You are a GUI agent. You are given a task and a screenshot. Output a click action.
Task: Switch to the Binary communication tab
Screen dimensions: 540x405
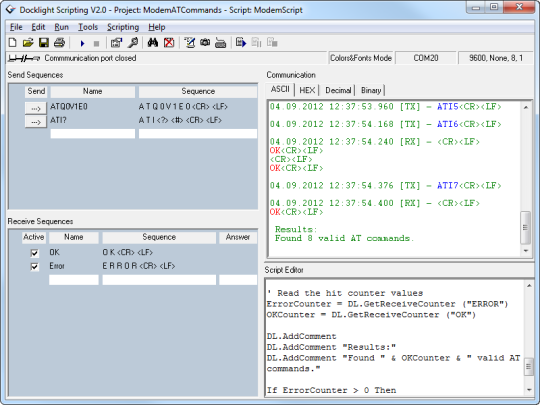point(371,90)
